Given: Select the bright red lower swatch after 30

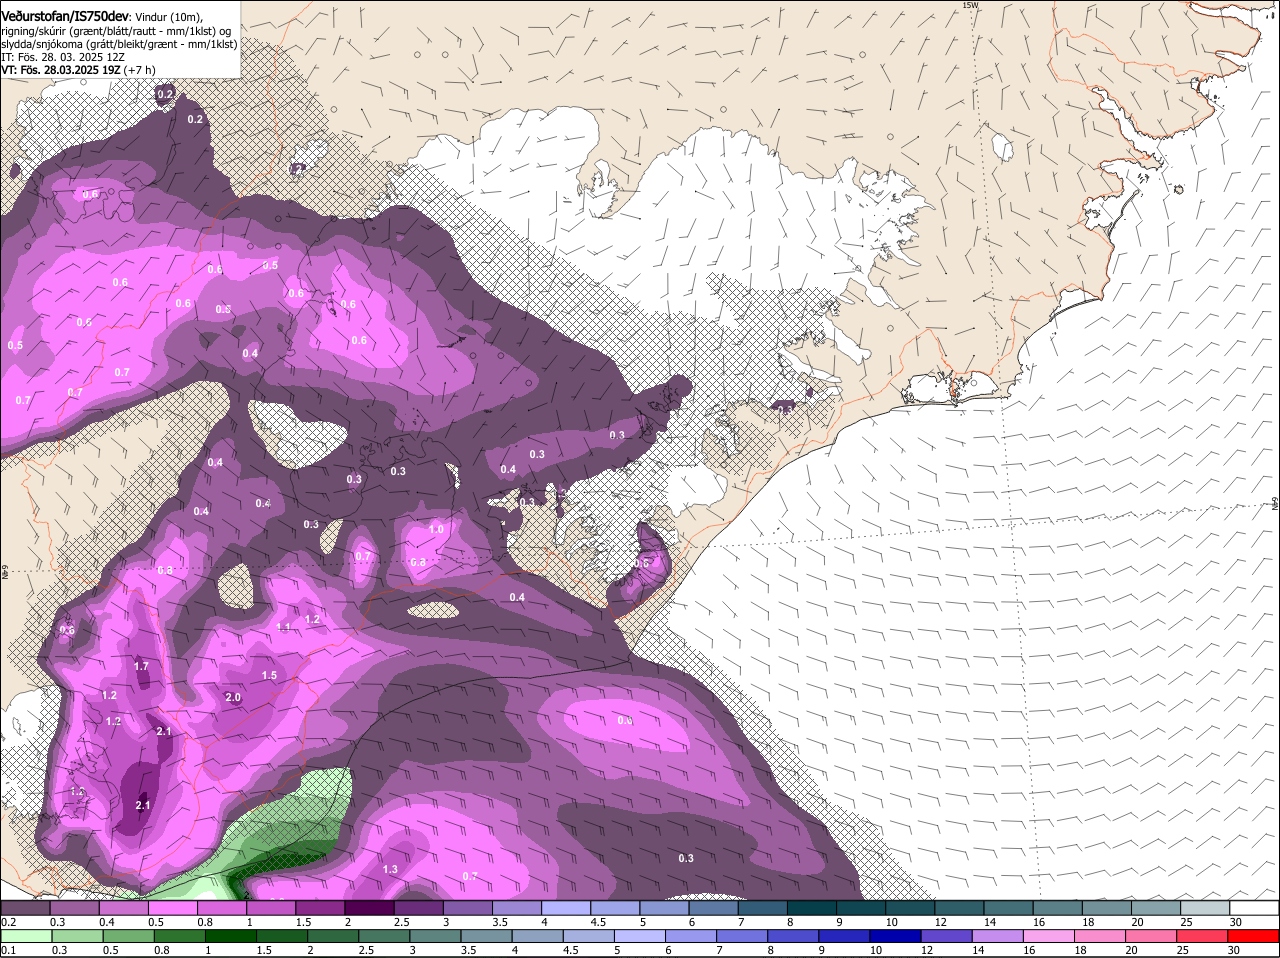Looking at the screenshot, I should 1254,936.
